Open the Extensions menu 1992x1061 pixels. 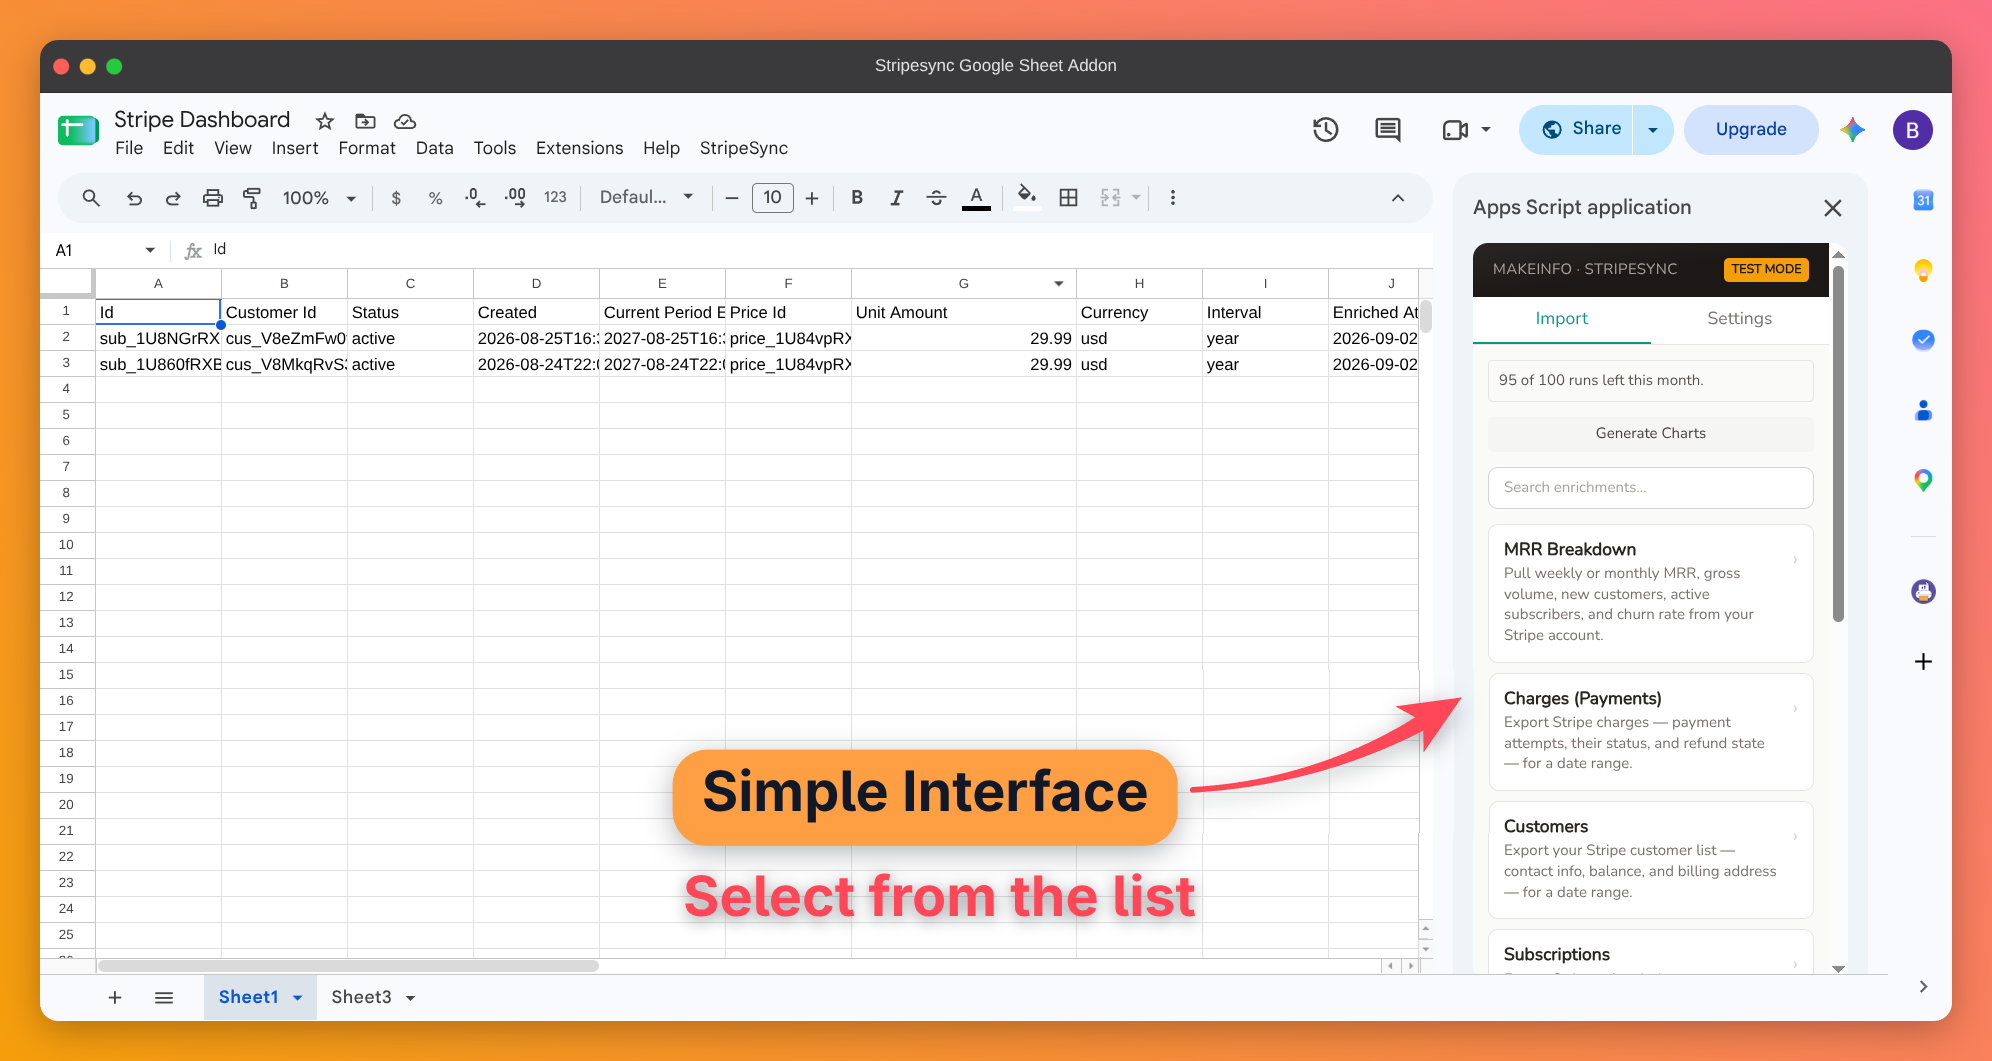[579, 148]
